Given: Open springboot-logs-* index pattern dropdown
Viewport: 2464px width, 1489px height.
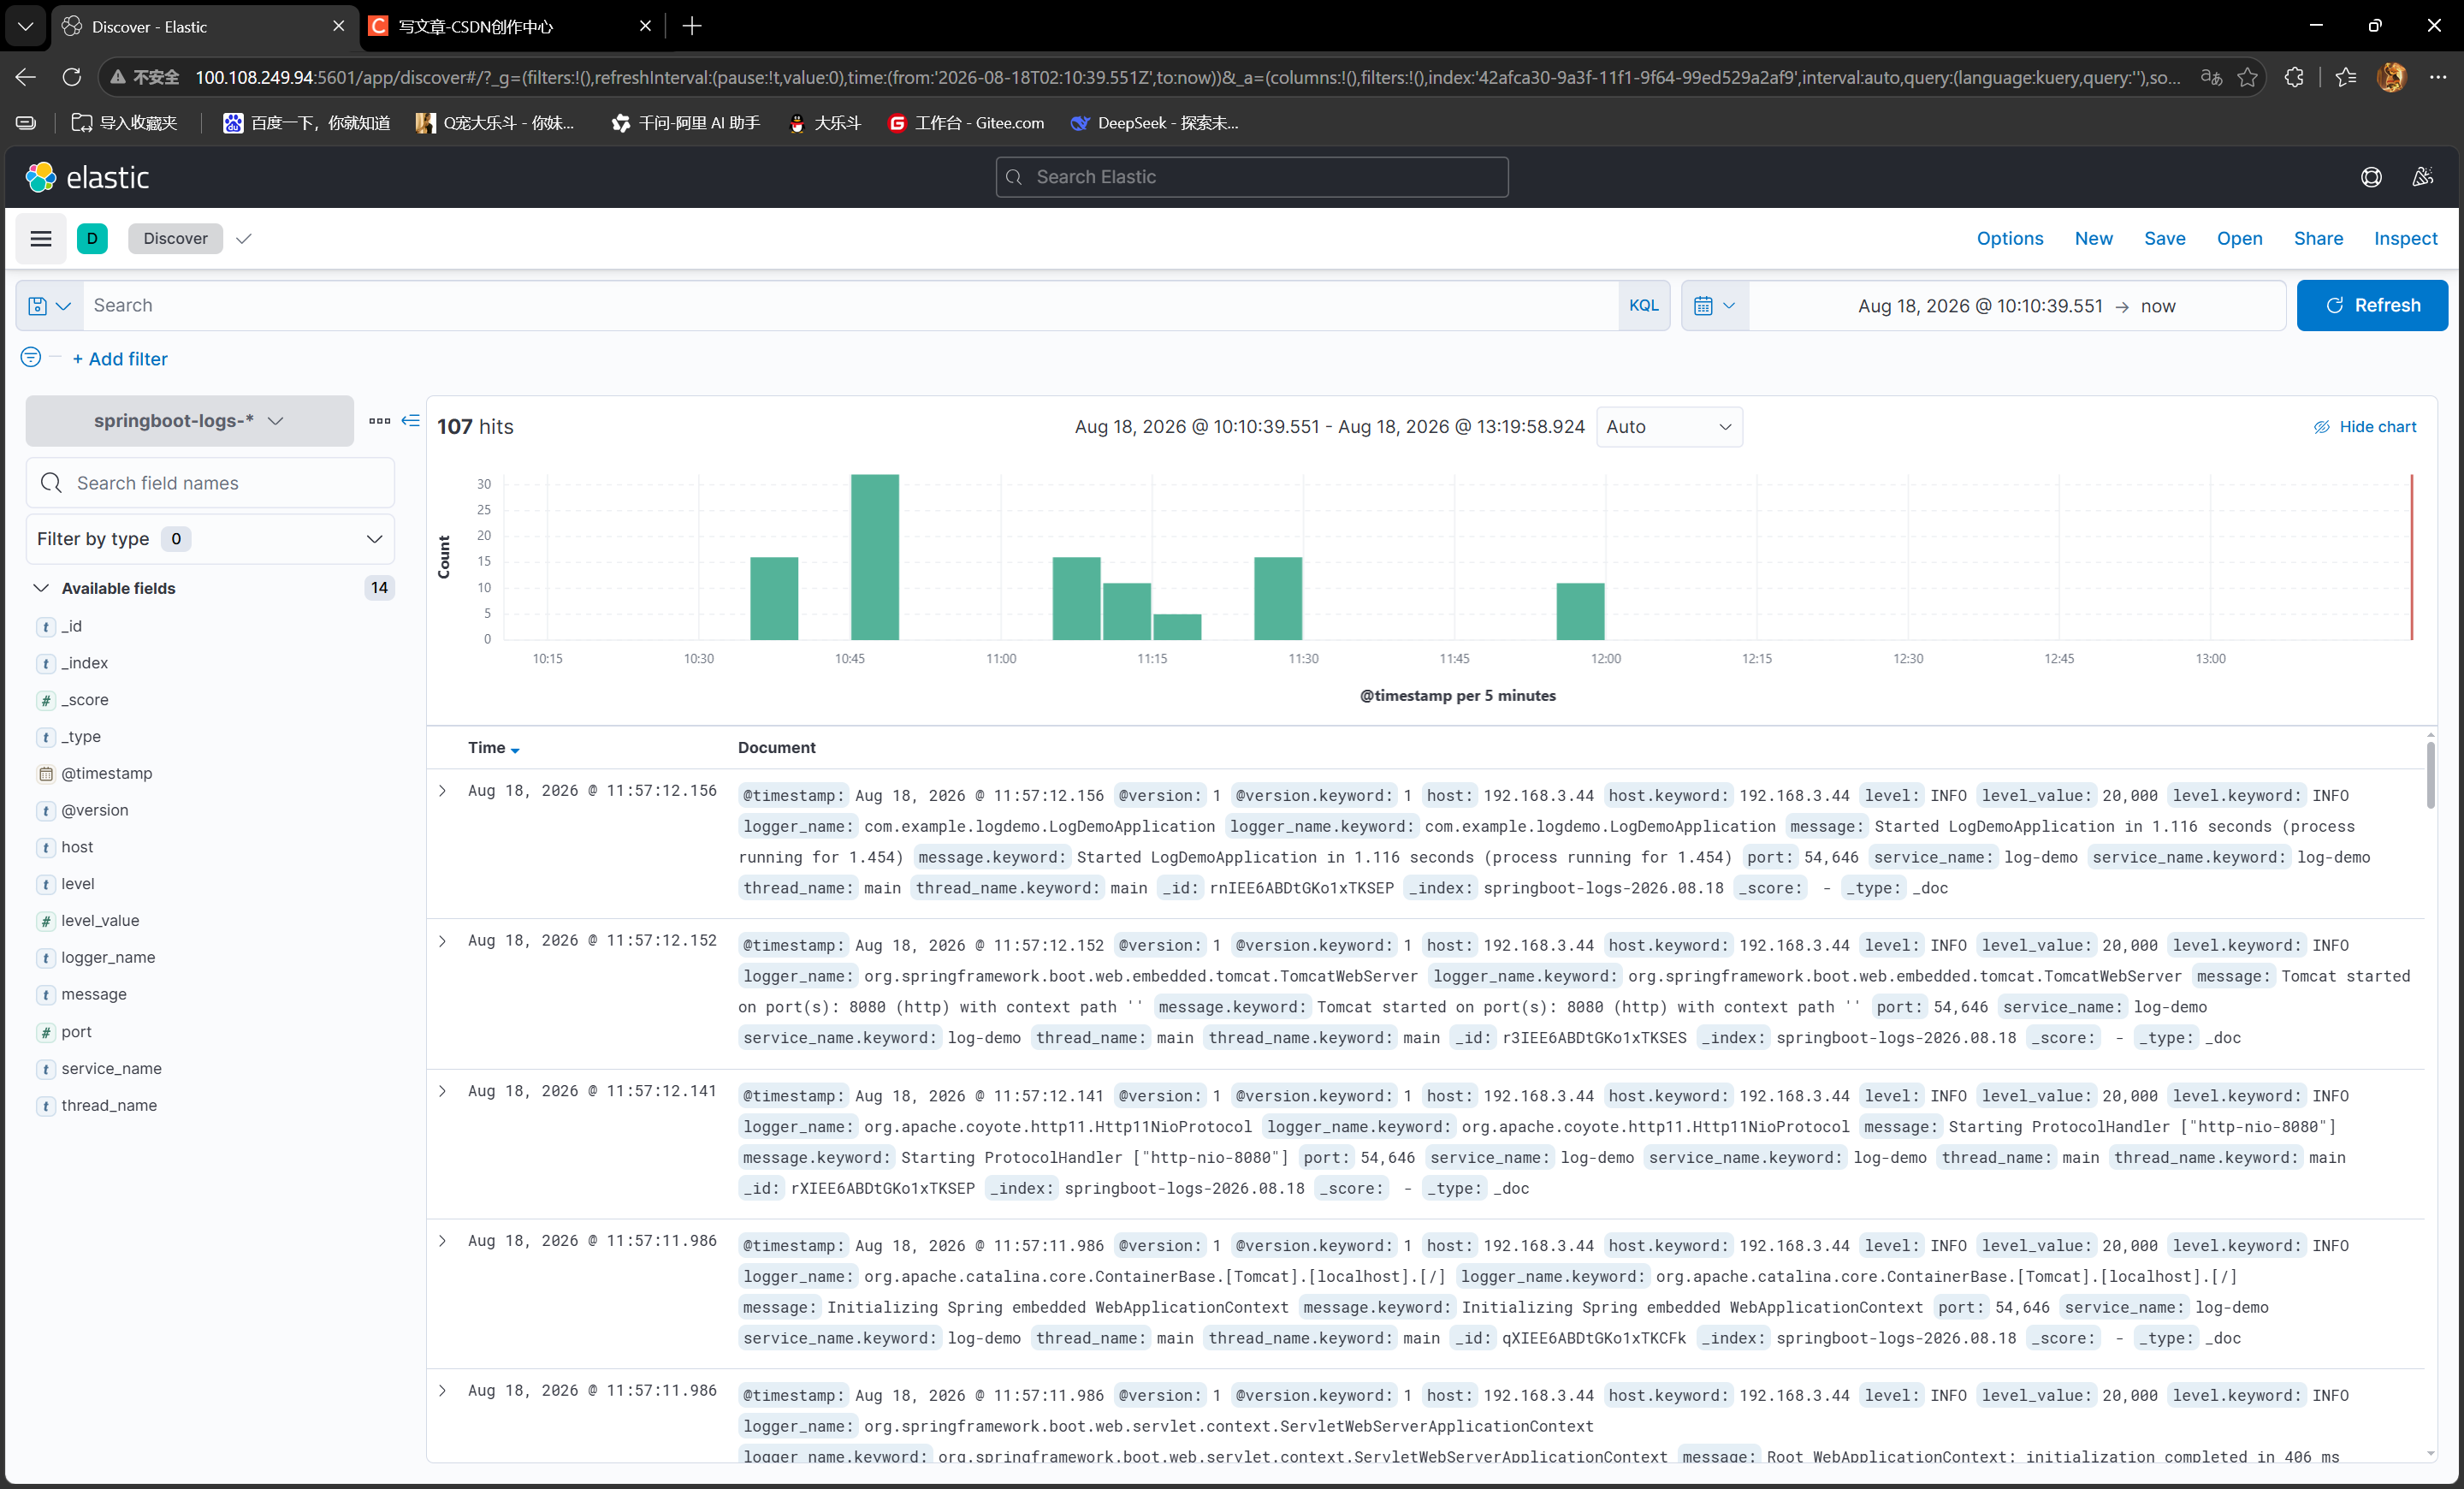Looking at the screenshot, I should click(189, 421).
